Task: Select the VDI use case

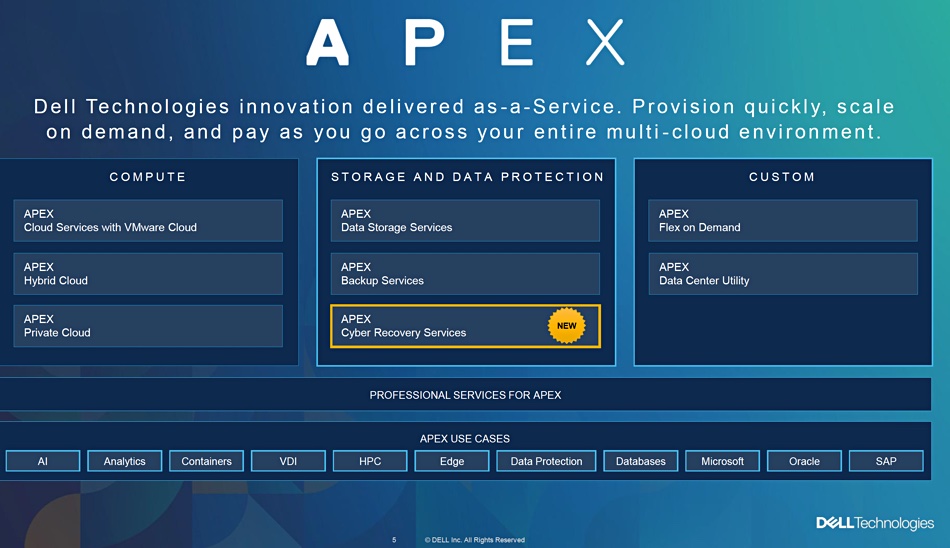Action: [x=288, y=461]
